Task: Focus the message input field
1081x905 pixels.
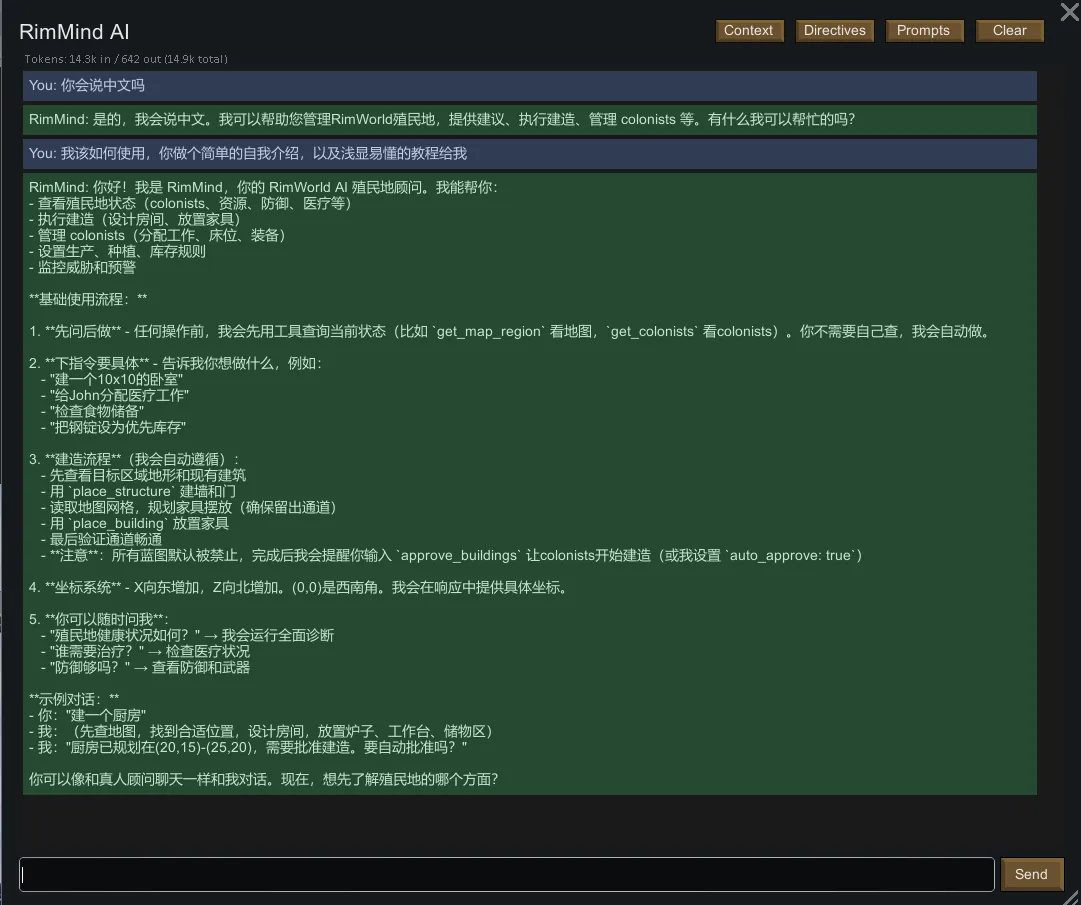Action: [507, 874]
